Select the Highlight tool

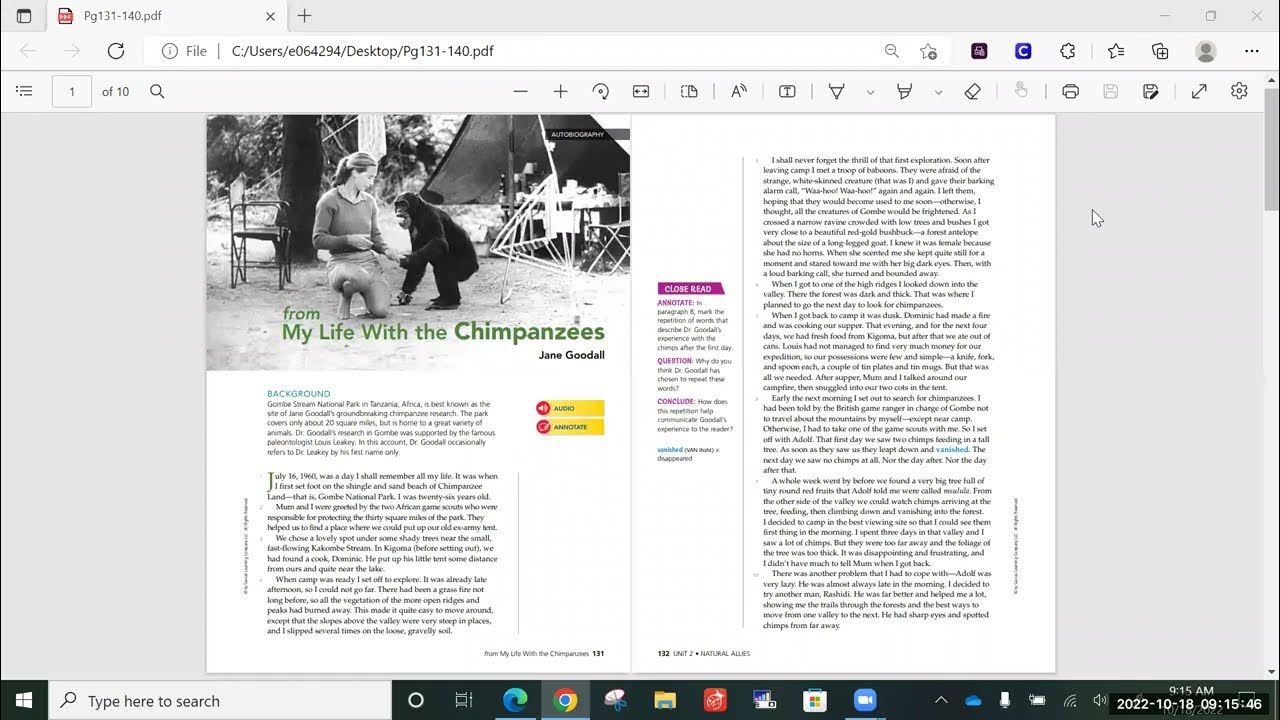tap(905, 91)
